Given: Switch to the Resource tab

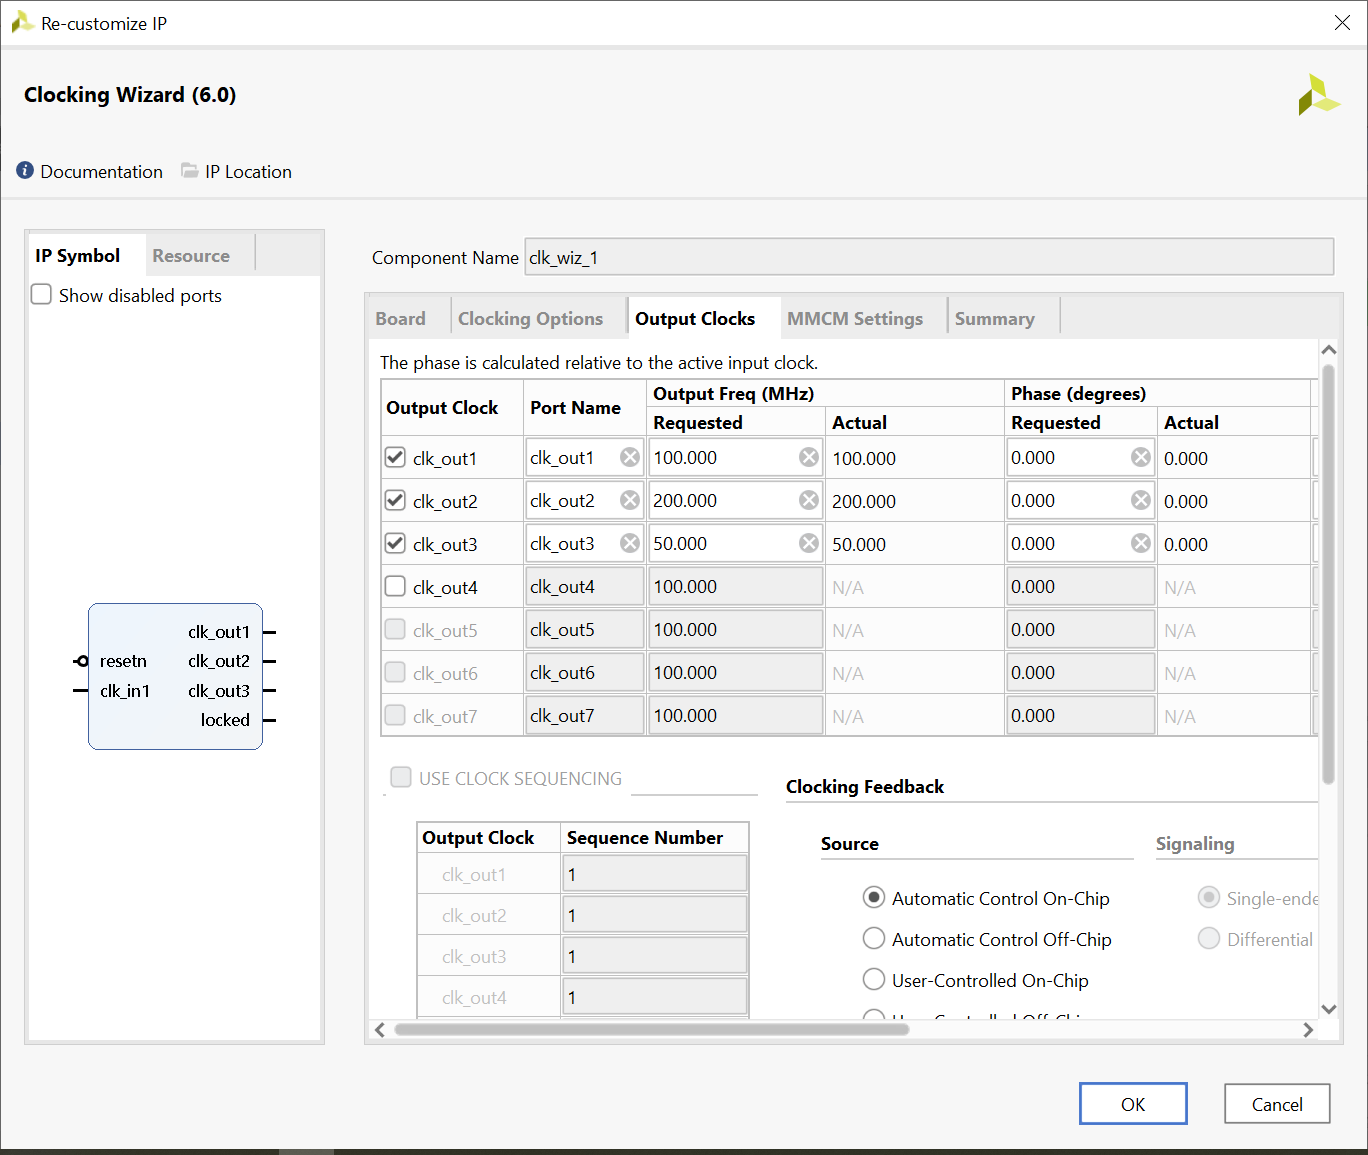Looking at the screenshot, I should coord(191,255).
